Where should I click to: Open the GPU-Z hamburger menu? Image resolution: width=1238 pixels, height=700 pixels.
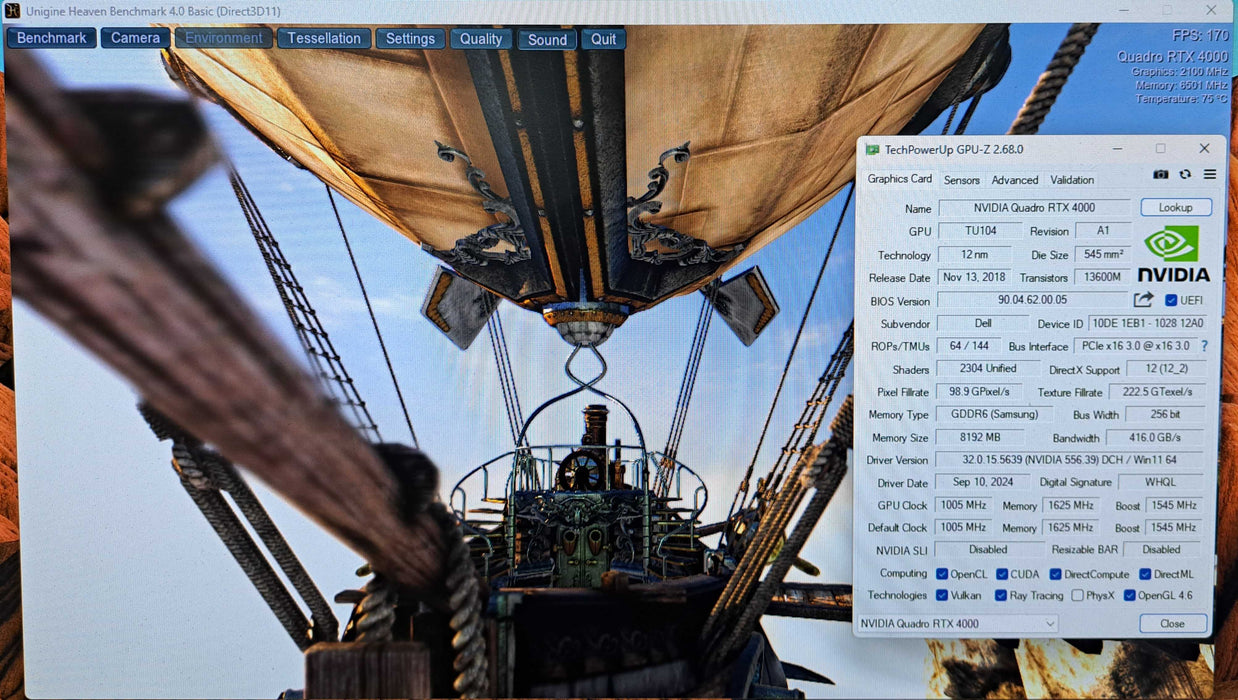click(1210, 174)
